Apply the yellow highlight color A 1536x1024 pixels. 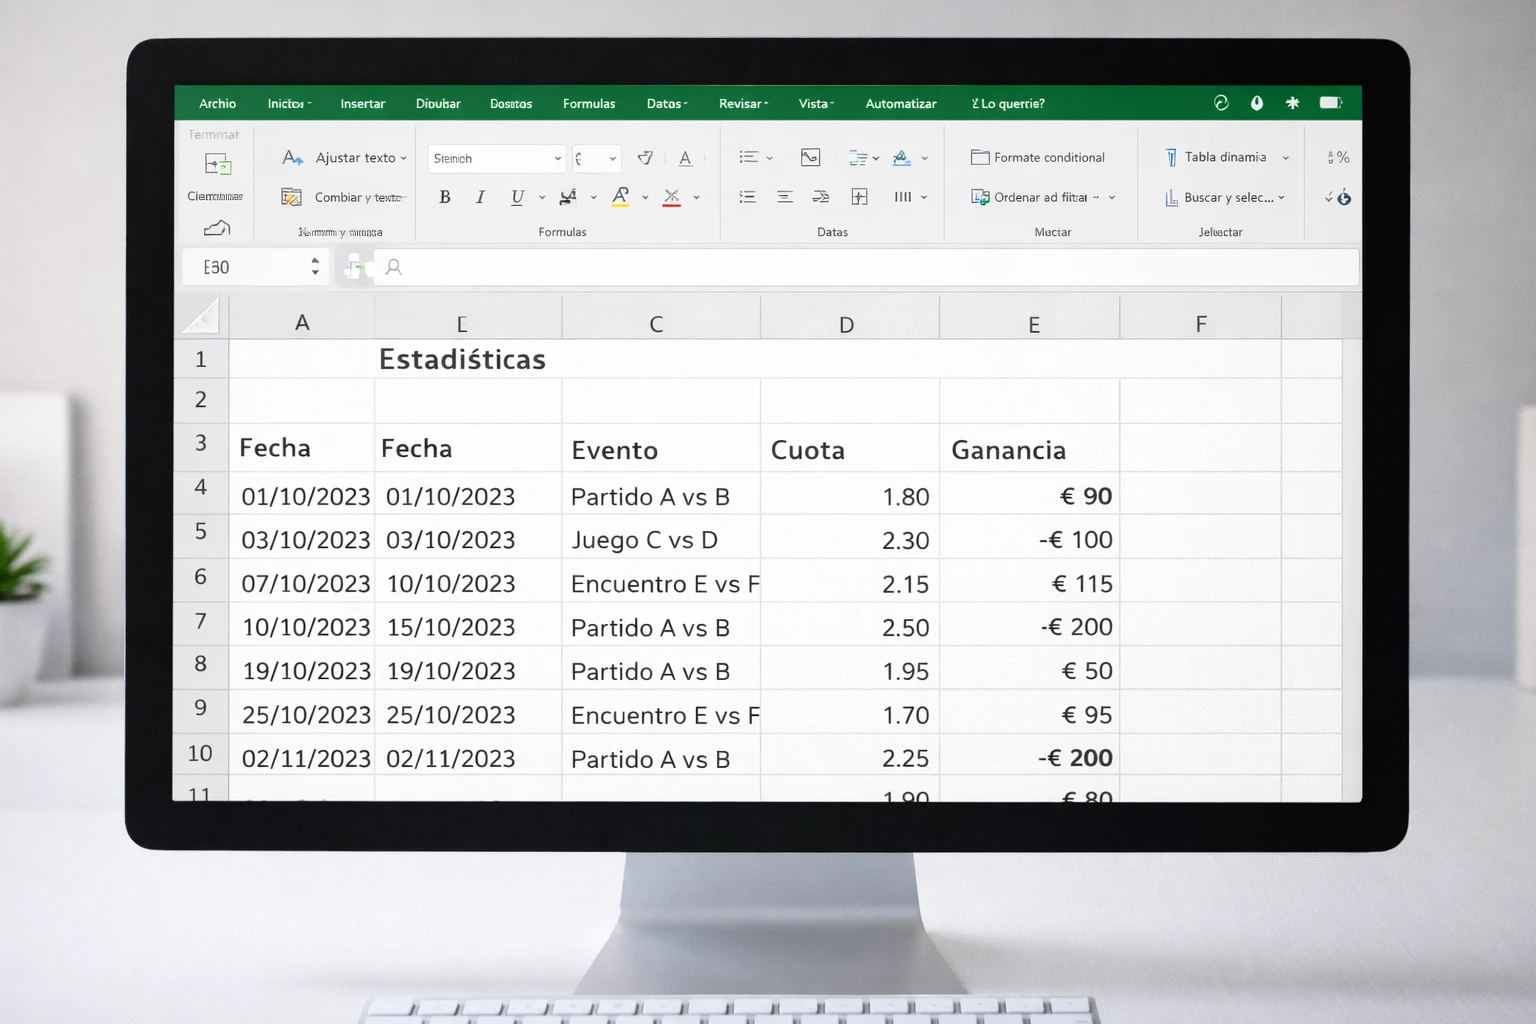click(x=620, y=197)
